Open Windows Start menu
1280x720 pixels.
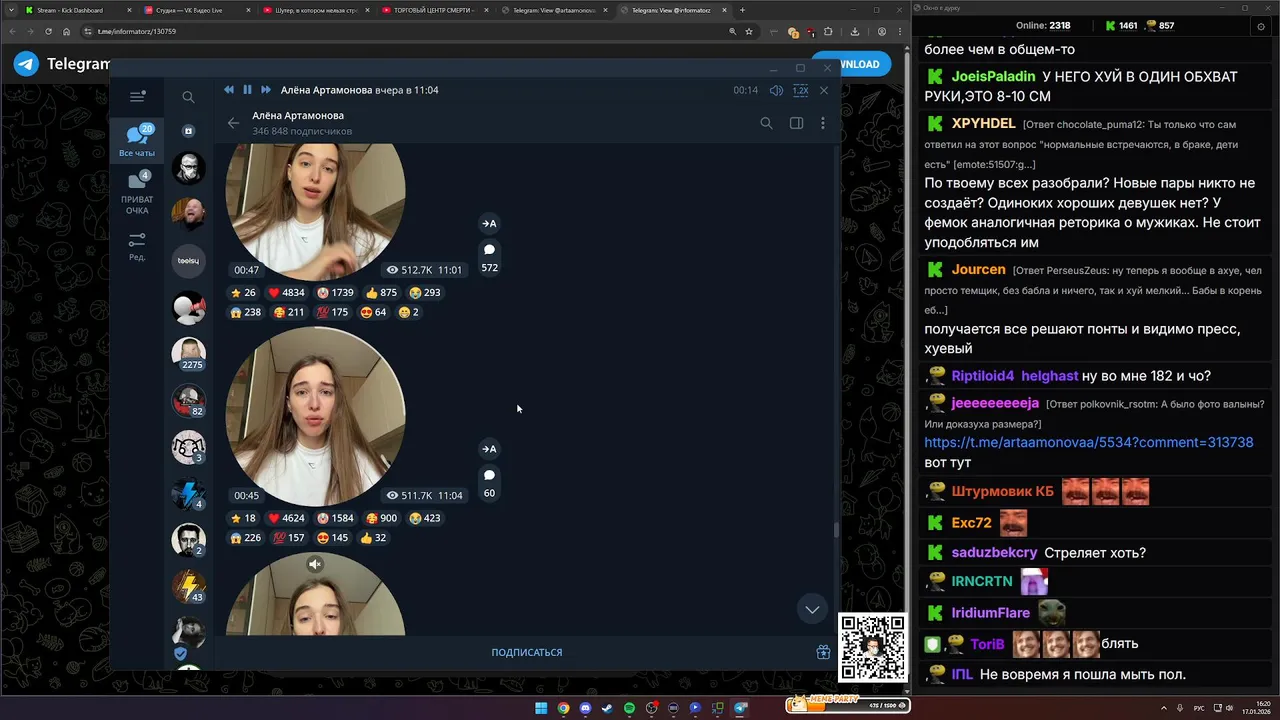click(x=541, y=708)
